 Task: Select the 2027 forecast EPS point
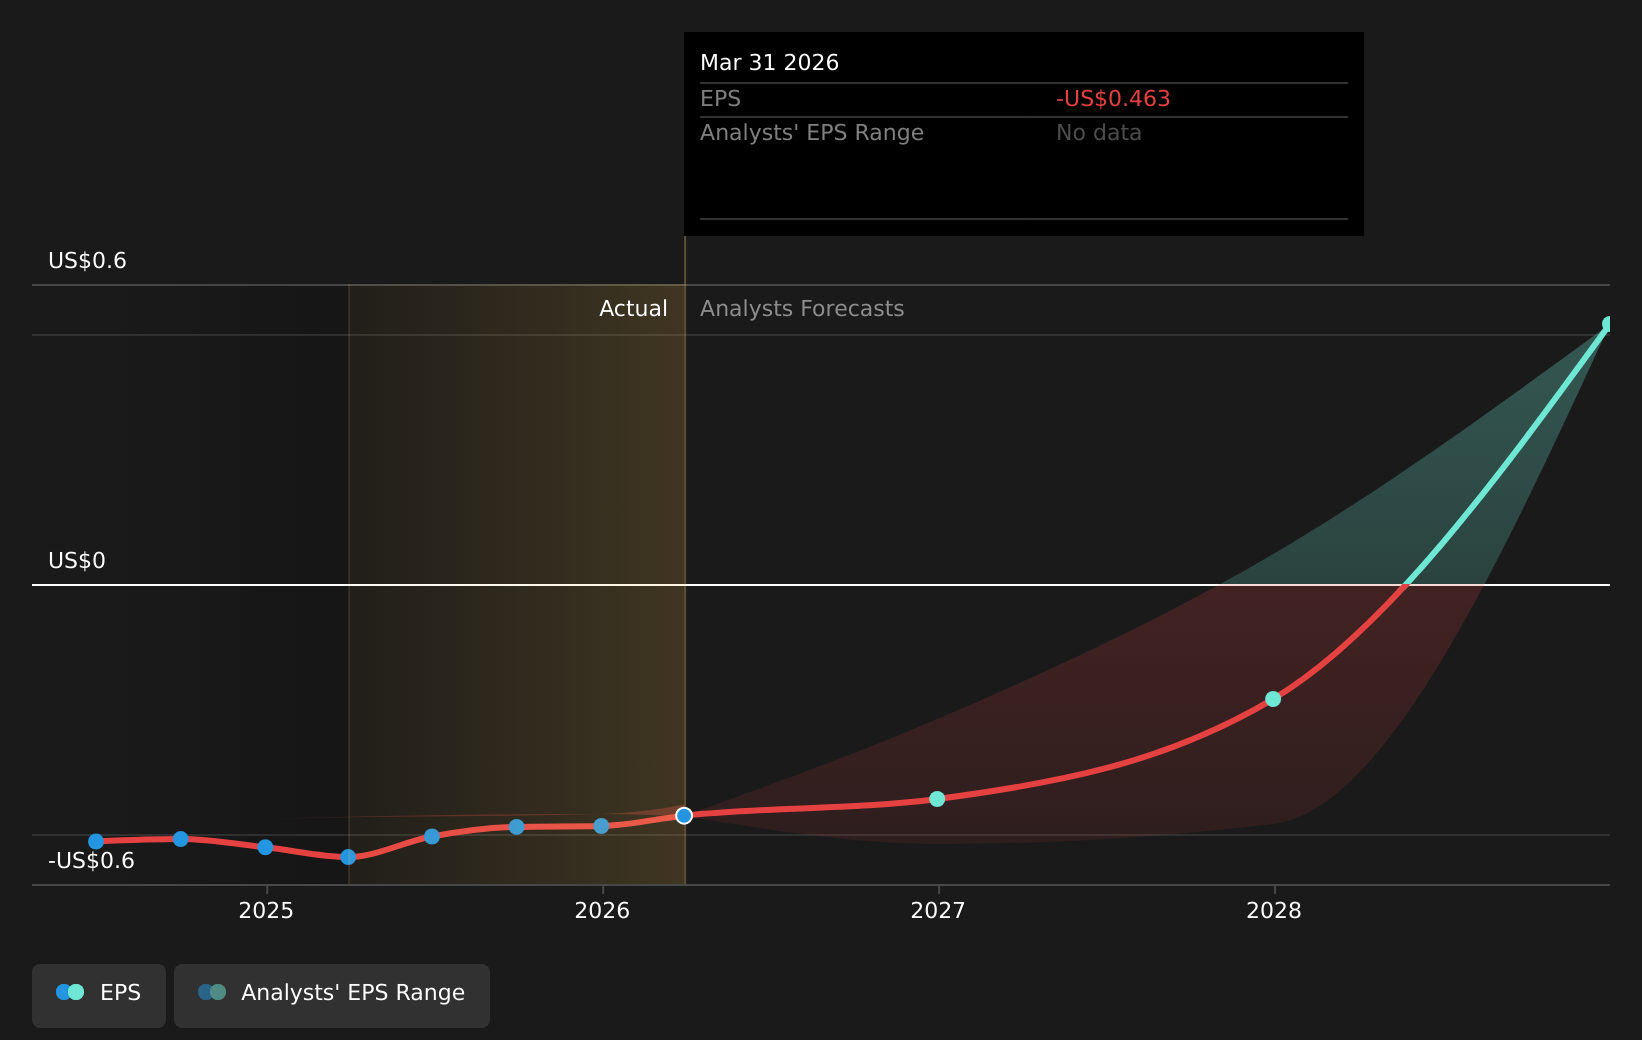coord(937,799)
